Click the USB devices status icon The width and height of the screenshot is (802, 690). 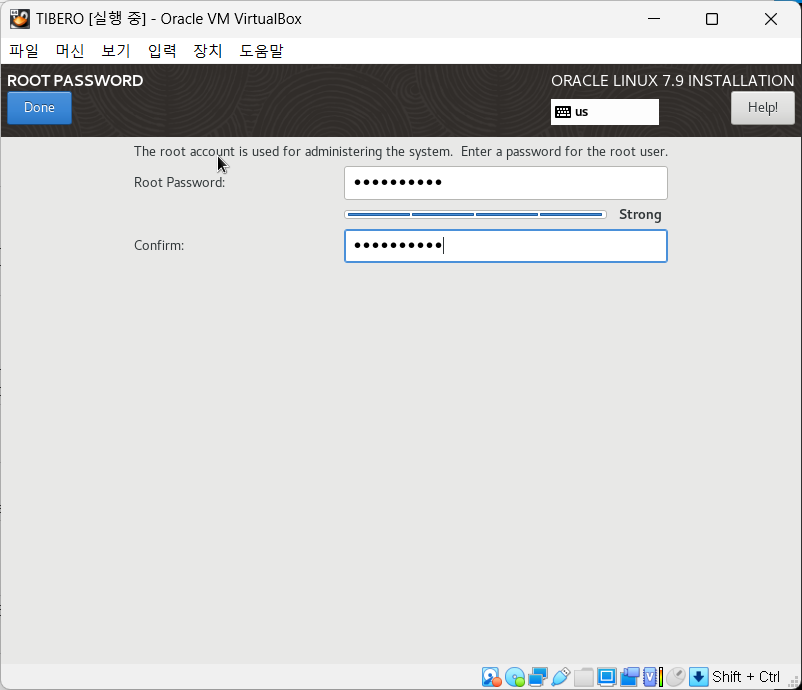[x=561, y=677]
